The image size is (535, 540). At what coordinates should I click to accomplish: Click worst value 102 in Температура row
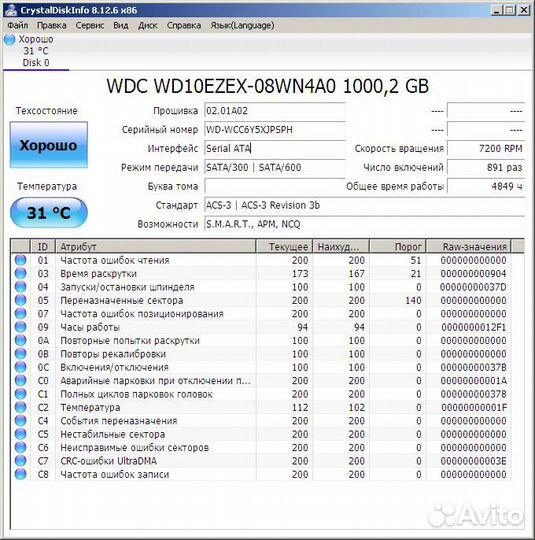[x=356, y=408]
